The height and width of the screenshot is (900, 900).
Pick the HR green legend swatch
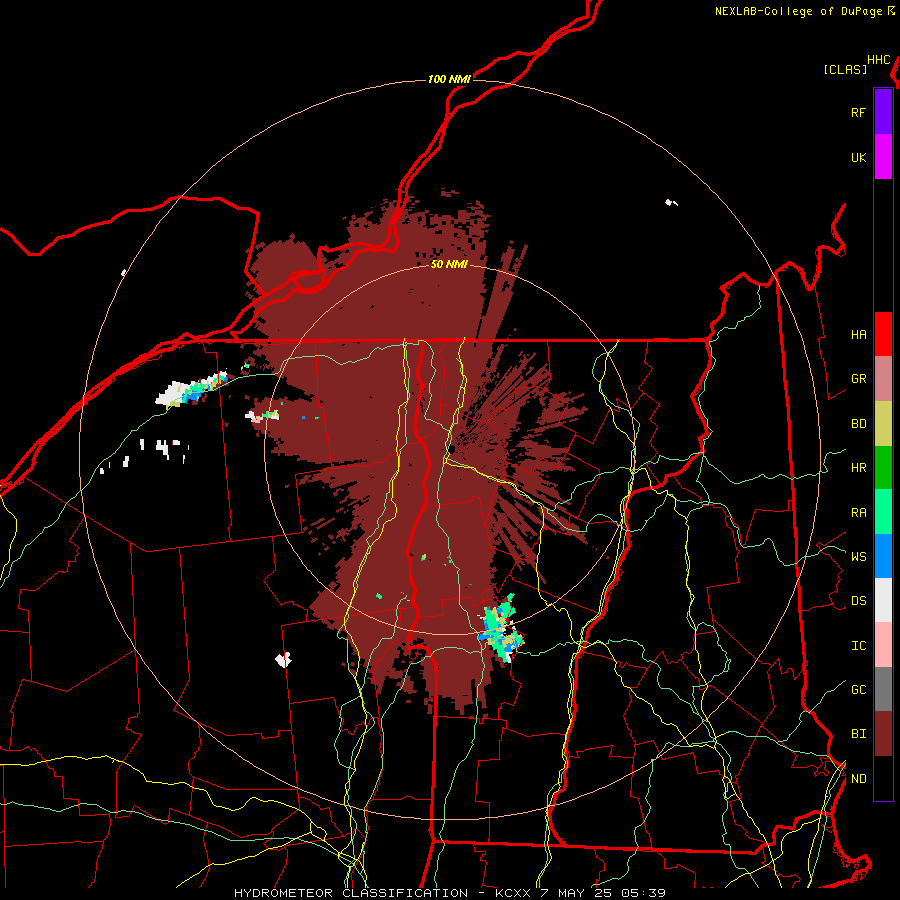(883, 468)
